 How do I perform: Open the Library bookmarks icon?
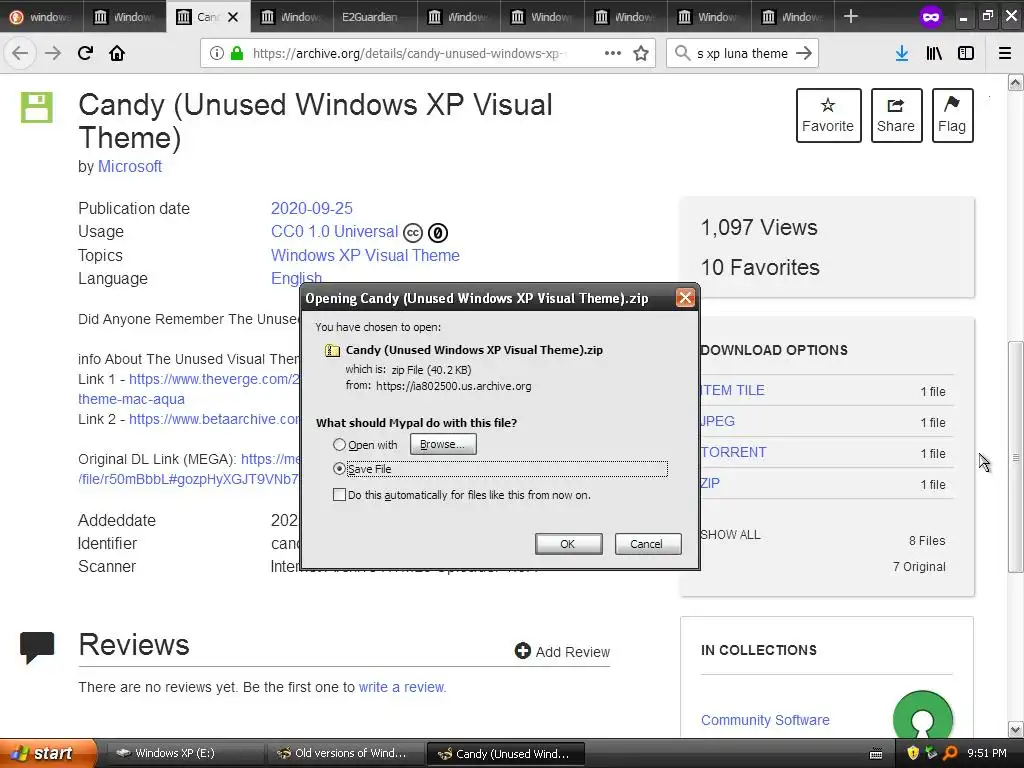click(934, 53)
